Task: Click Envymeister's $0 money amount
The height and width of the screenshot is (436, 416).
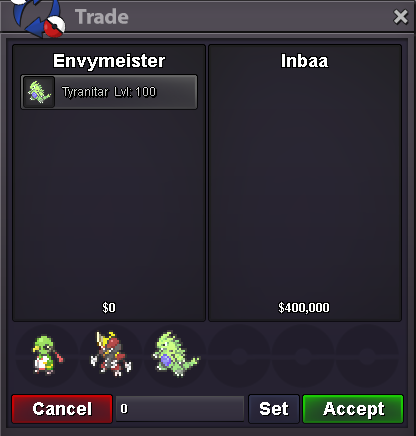Action: coord(109,307)
